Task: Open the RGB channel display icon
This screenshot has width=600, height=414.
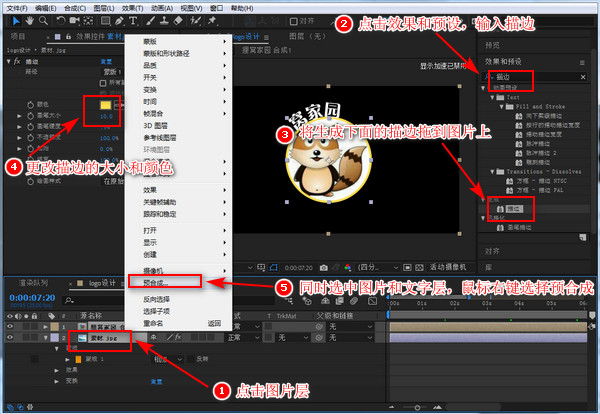Action: point(347,267)
